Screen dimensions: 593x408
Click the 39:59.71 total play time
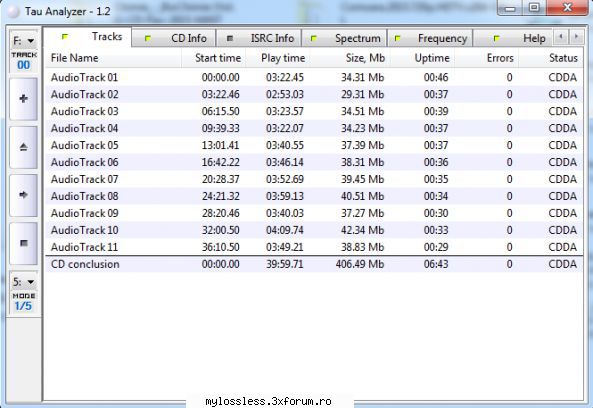tap(285, 264)
